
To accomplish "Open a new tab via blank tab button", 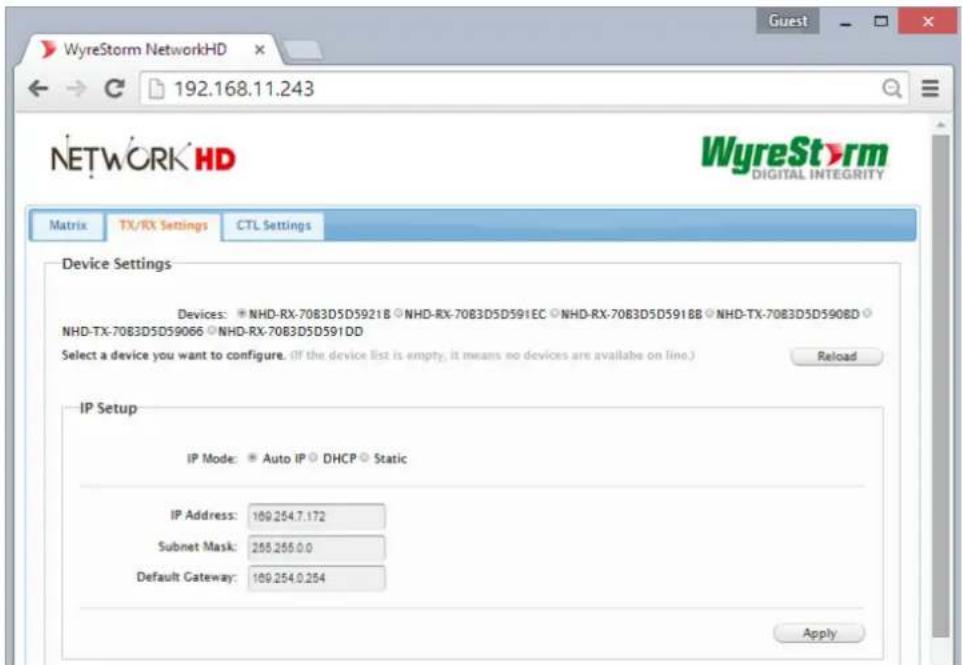I will [303, 50].
